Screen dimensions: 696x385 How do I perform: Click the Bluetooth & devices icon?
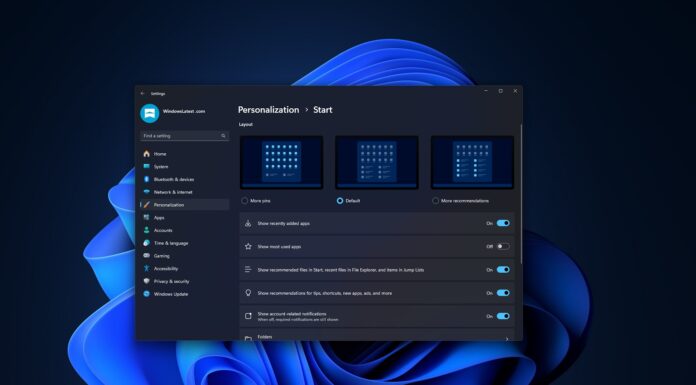tap(146, 179)
